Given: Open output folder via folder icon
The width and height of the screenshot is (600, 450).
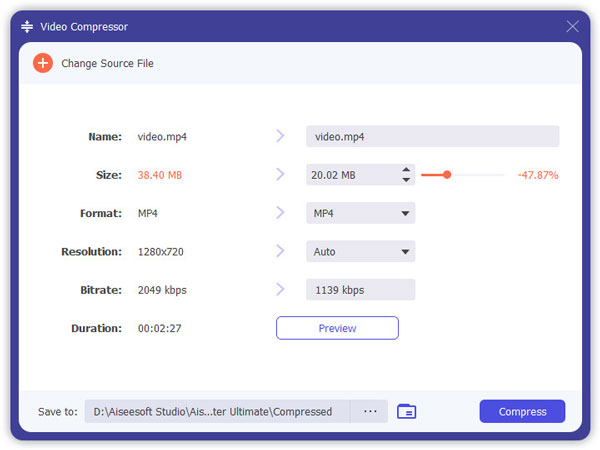Looking at the screenshot, I should point(406,412).
